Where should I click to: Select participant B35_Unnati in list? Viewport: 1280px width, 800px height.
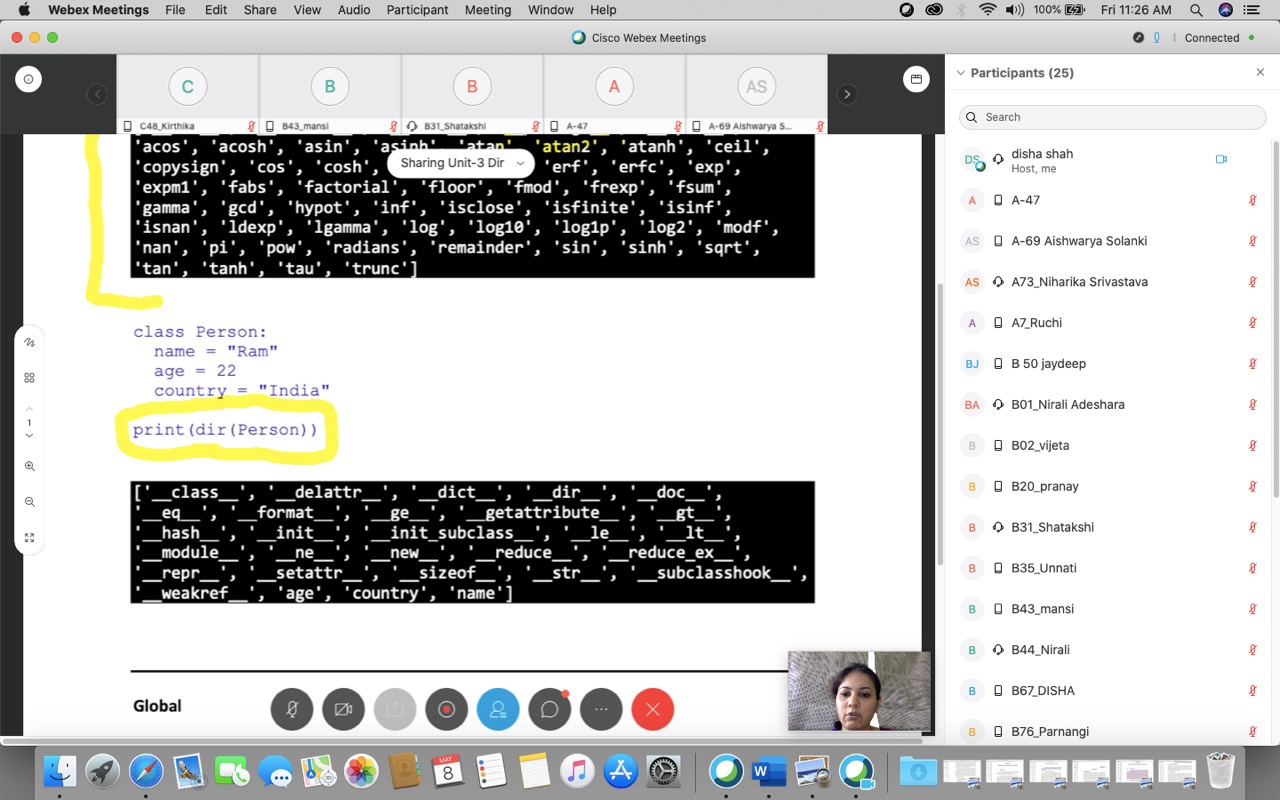(1108, 568)
